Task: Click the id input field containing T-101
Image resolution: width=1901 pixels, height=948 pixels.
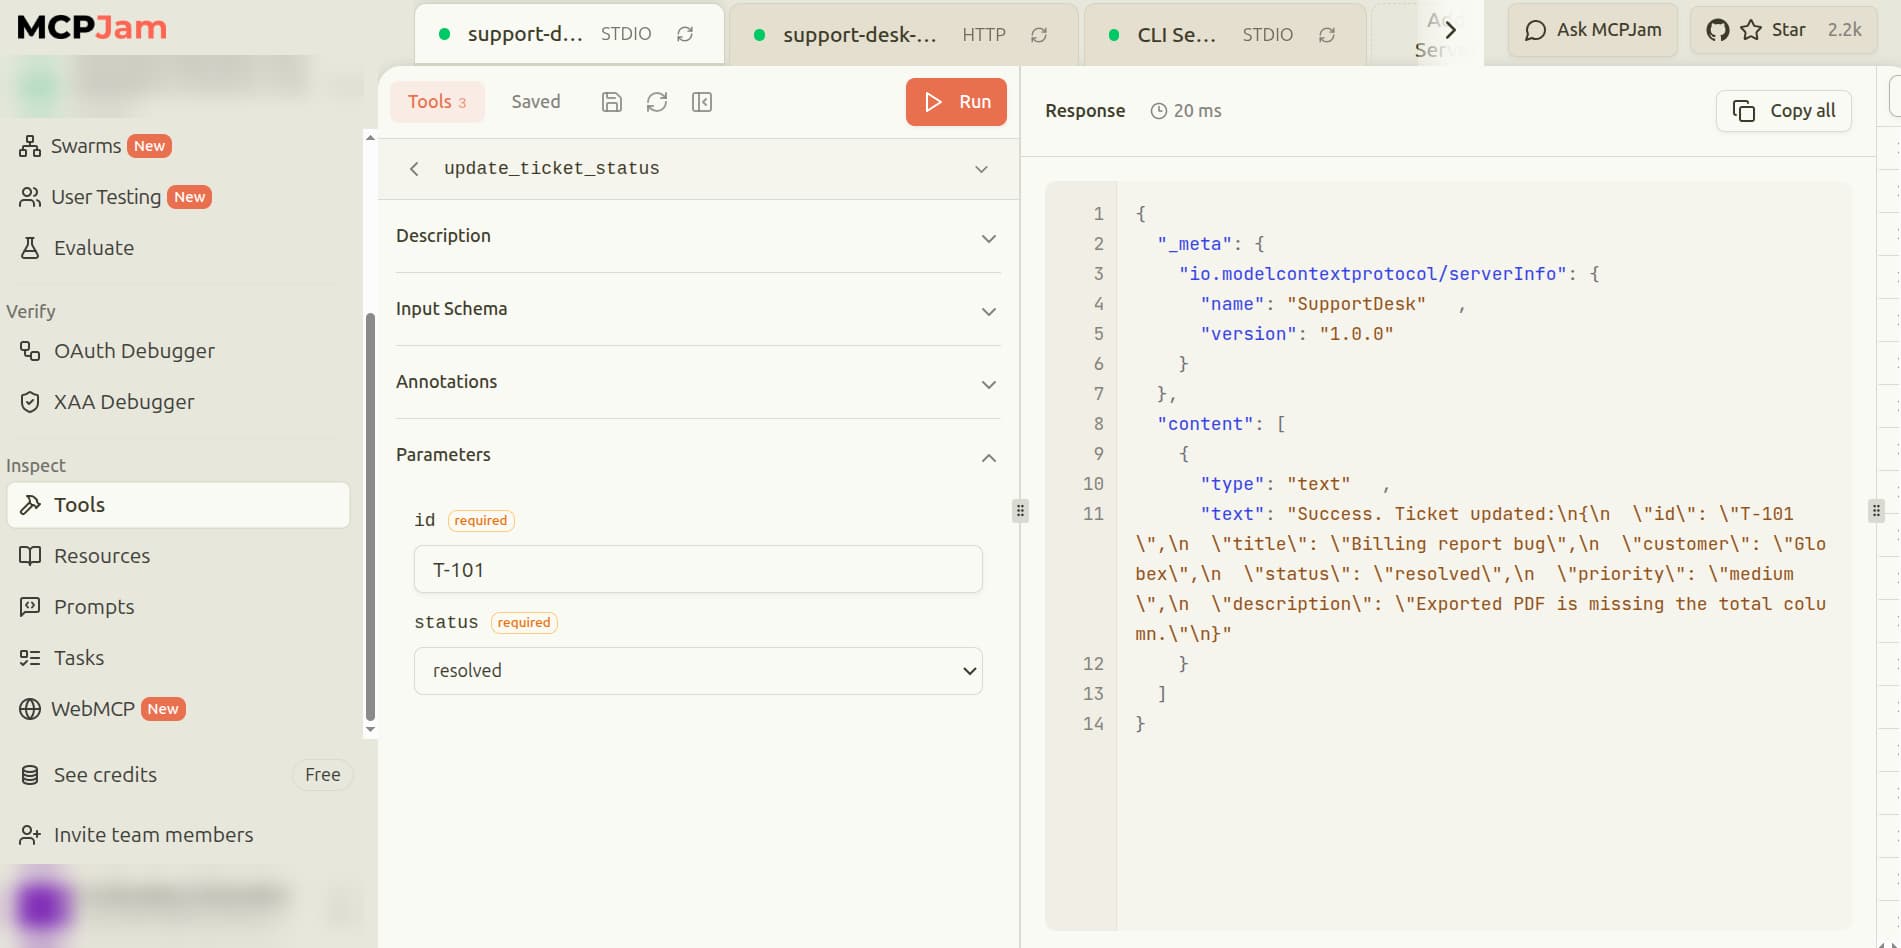Action: (698, 569)
